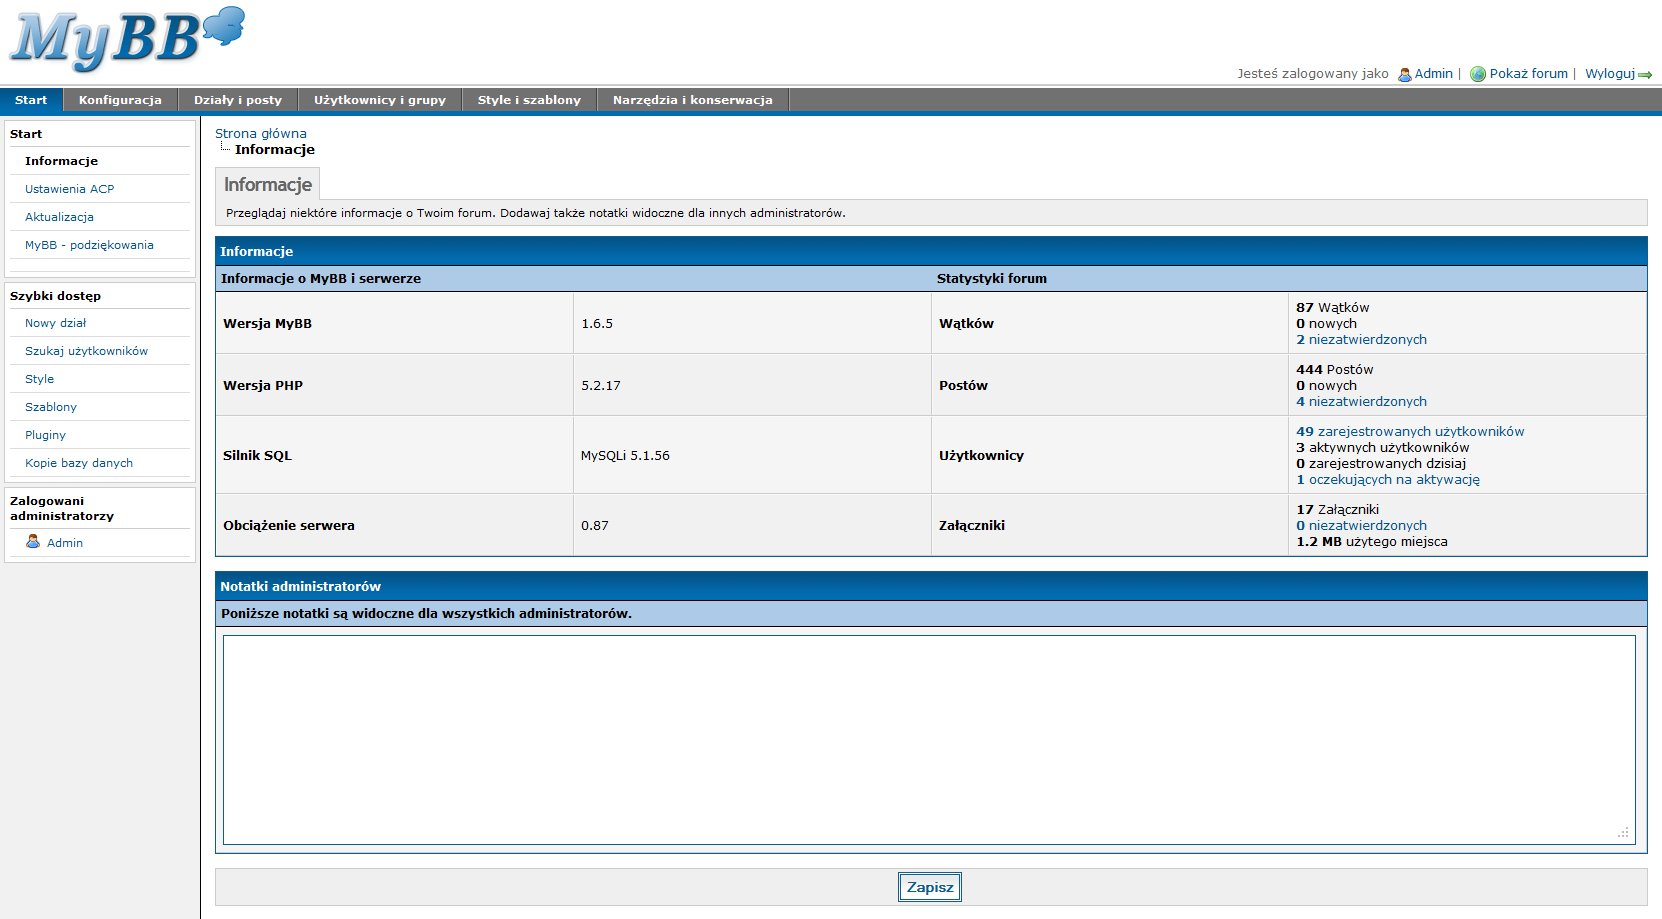This screenshot has height=919, width=1662.
Task: Select Nowy dział quick access link
Action: point(56,323)
